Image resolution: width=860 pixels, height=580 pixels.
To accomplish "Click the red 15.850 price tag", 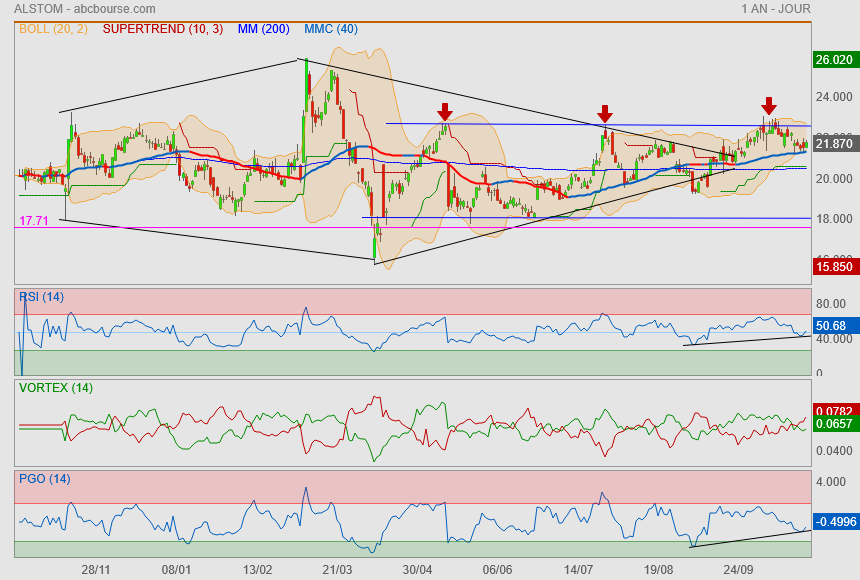I will tap(834, 267).
